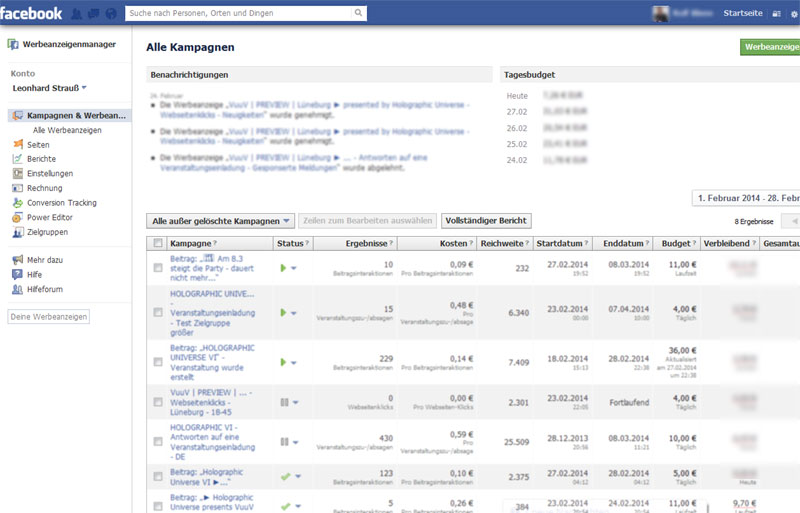This screenshot has height=513, width=800.
Task: Click the Berichte chart icon
Action: coord(18,159)
